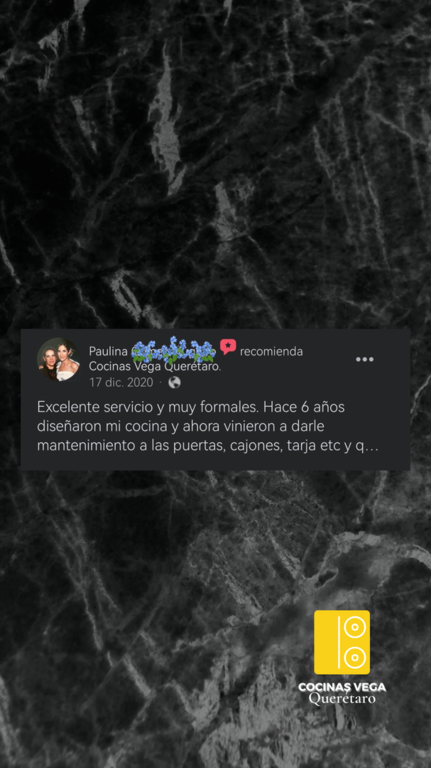Click the 17 dic. 2020 timestamp

click(121, 383)
